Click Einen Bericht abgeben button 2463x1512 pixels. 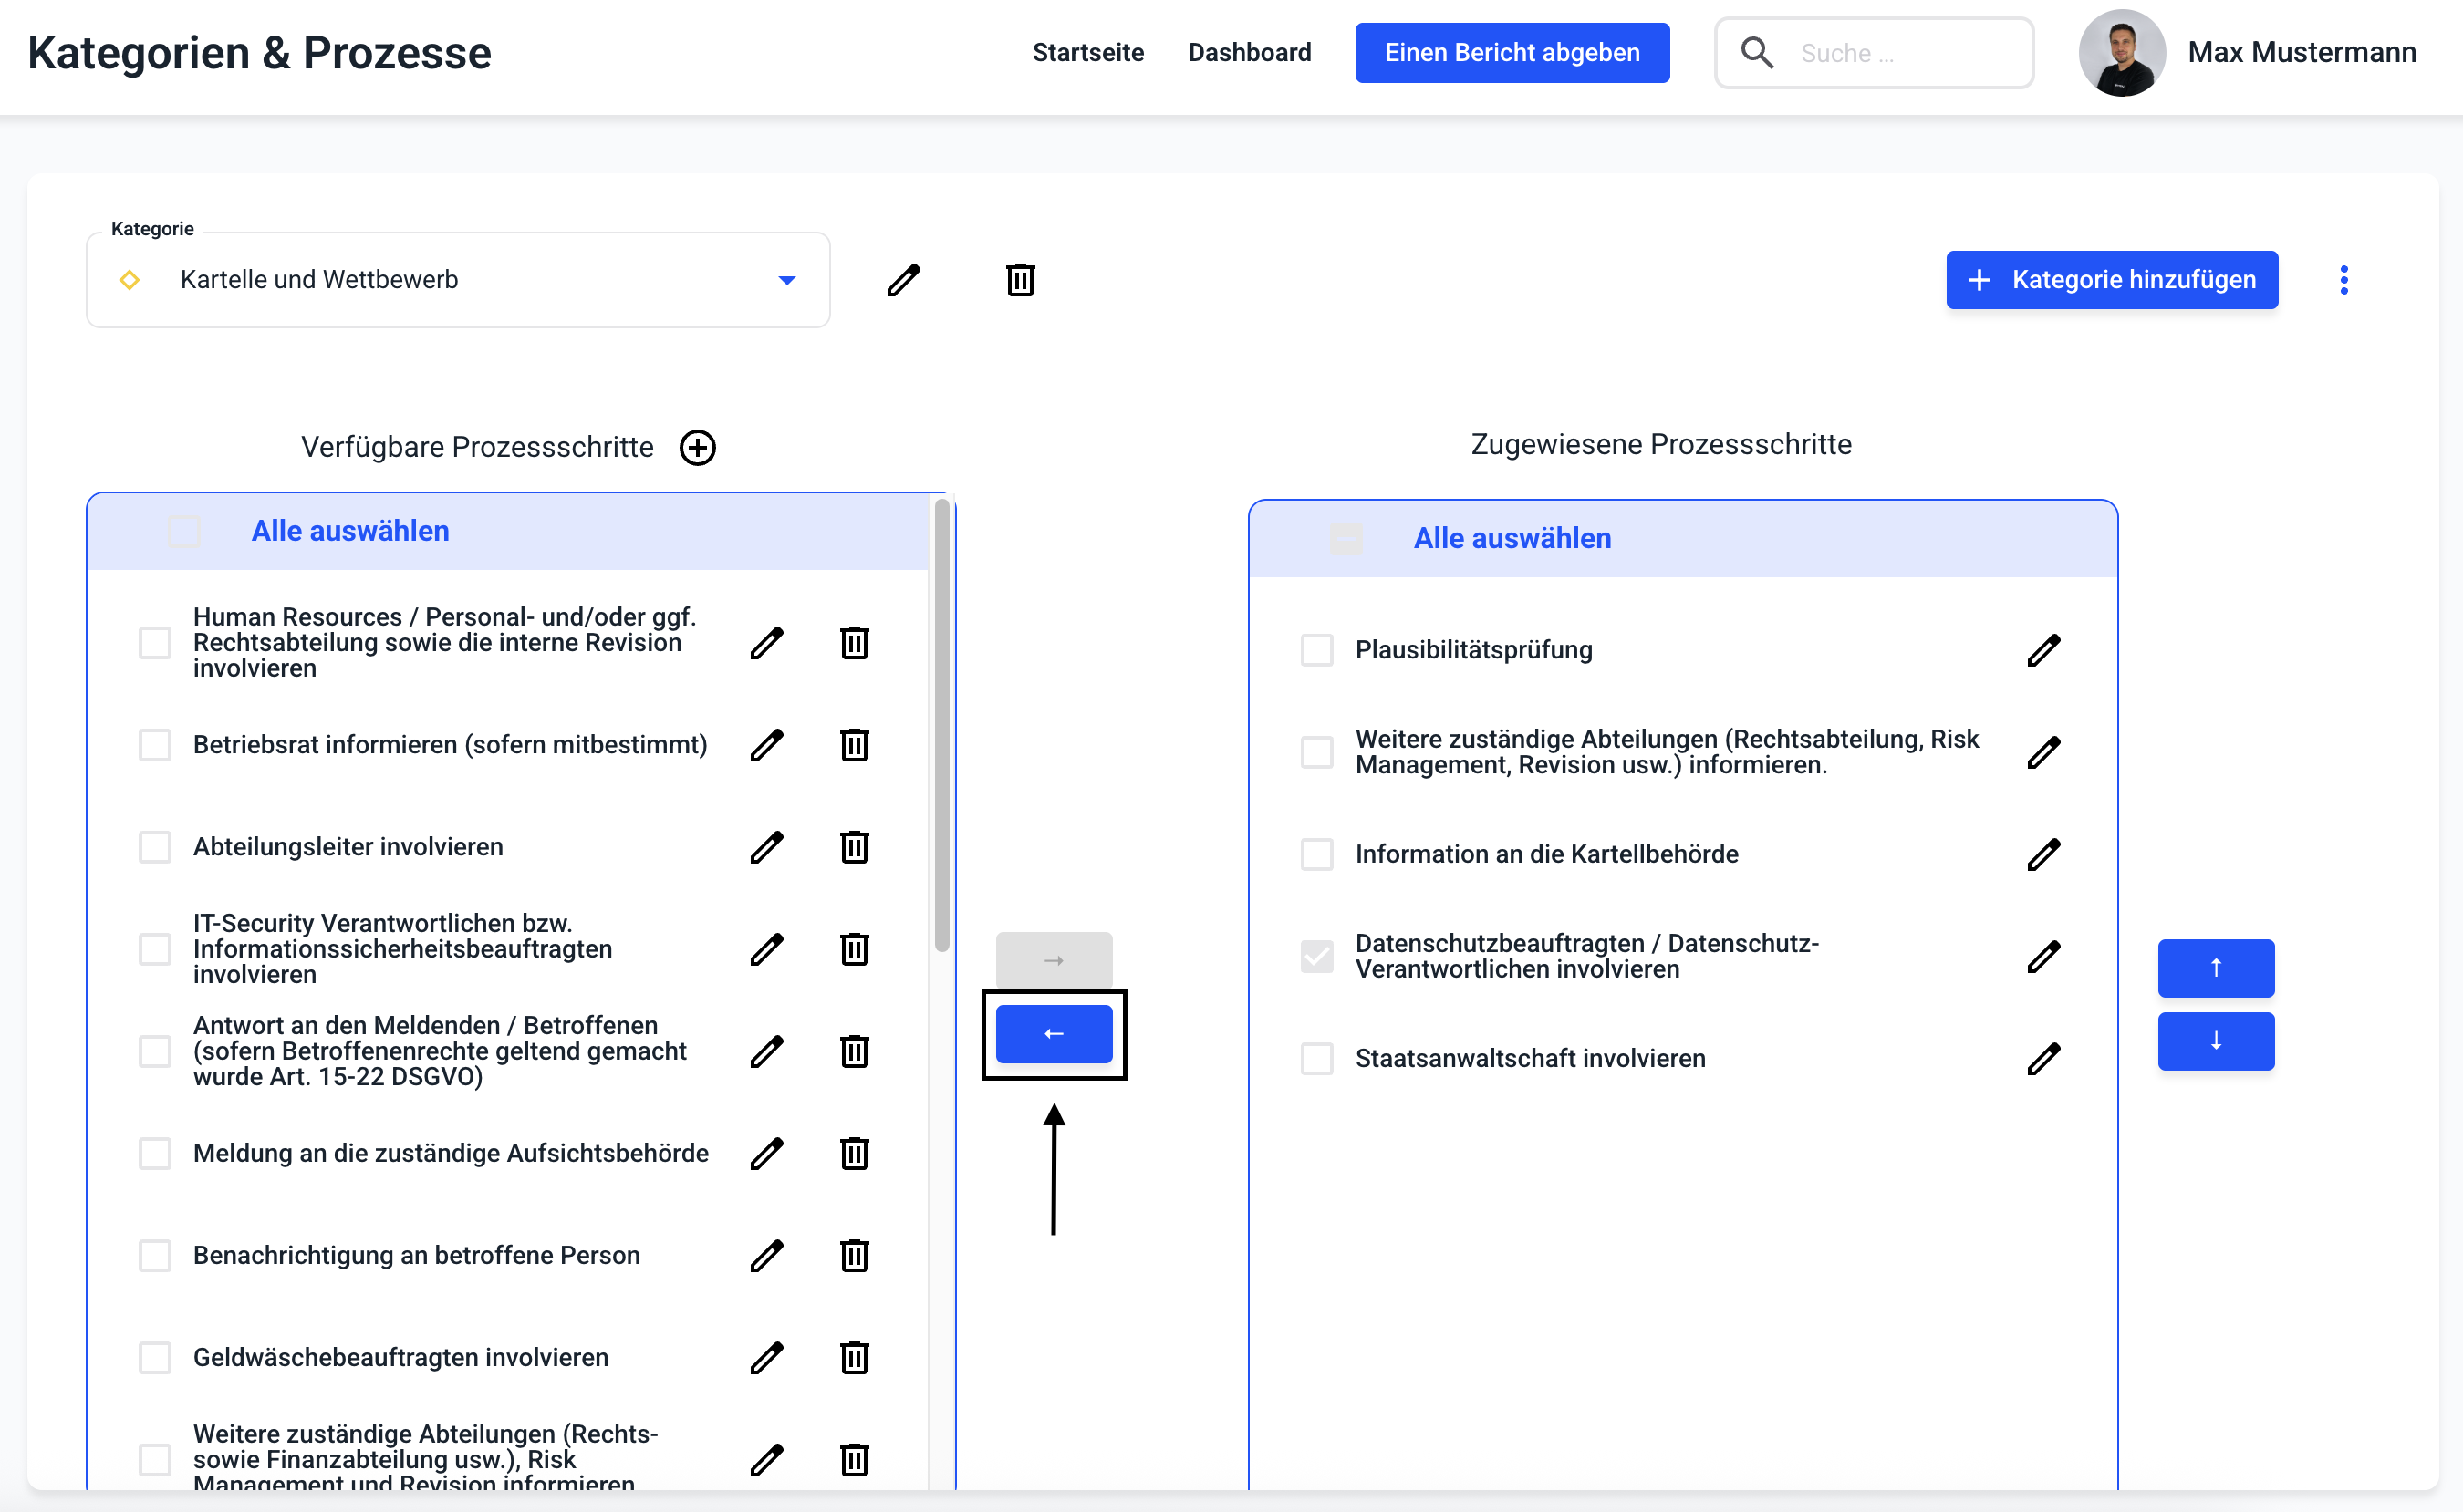pos(1511,52)
